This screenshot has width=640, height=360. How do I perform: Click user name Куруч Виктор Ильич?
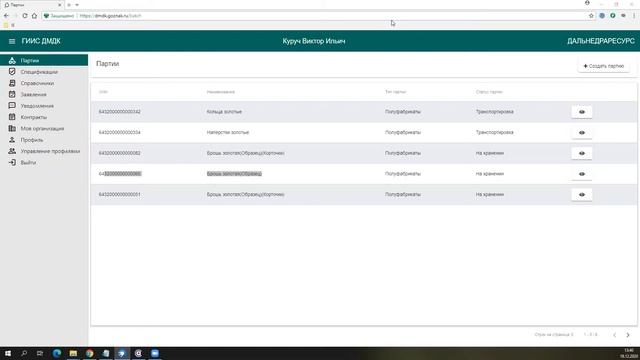(x=314, y=41)
